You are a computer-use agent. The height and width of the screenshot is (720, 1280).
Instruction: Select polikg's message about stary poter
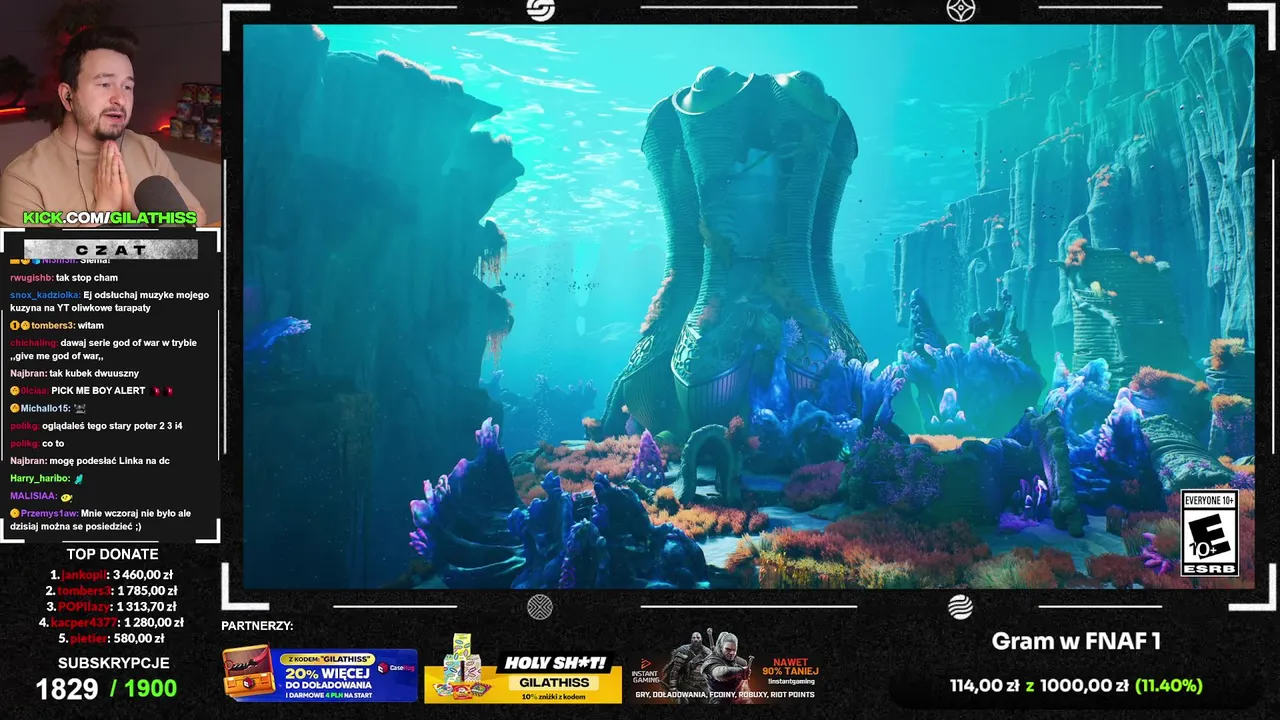tap(97, 426)
